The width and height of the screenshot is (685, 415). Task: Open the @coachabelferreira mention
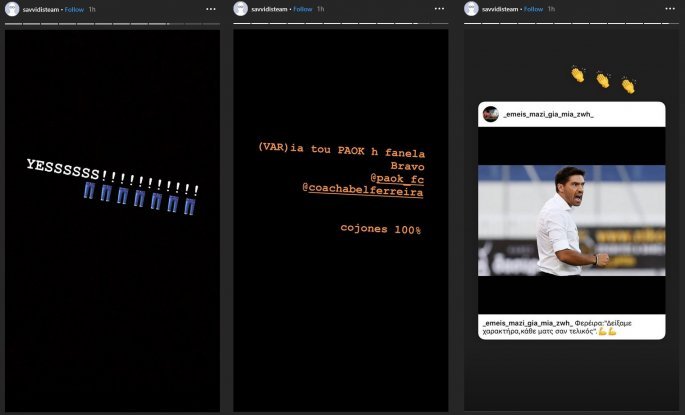tap(362, 192)
